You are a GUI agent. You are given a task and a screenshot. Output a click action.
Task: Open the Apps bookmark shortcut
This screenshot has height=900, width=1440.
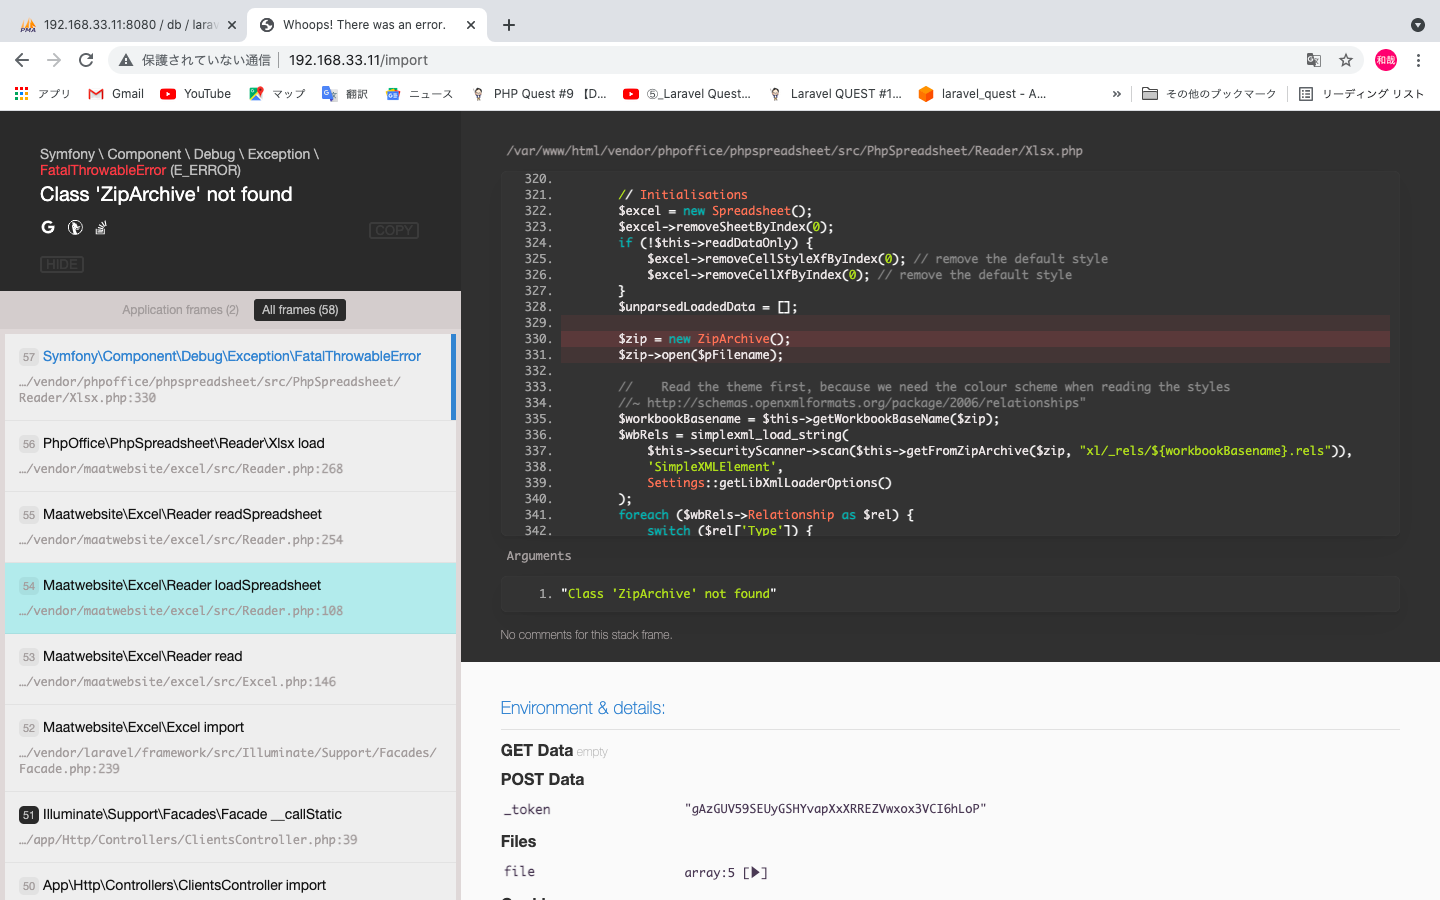click(42, 94)
